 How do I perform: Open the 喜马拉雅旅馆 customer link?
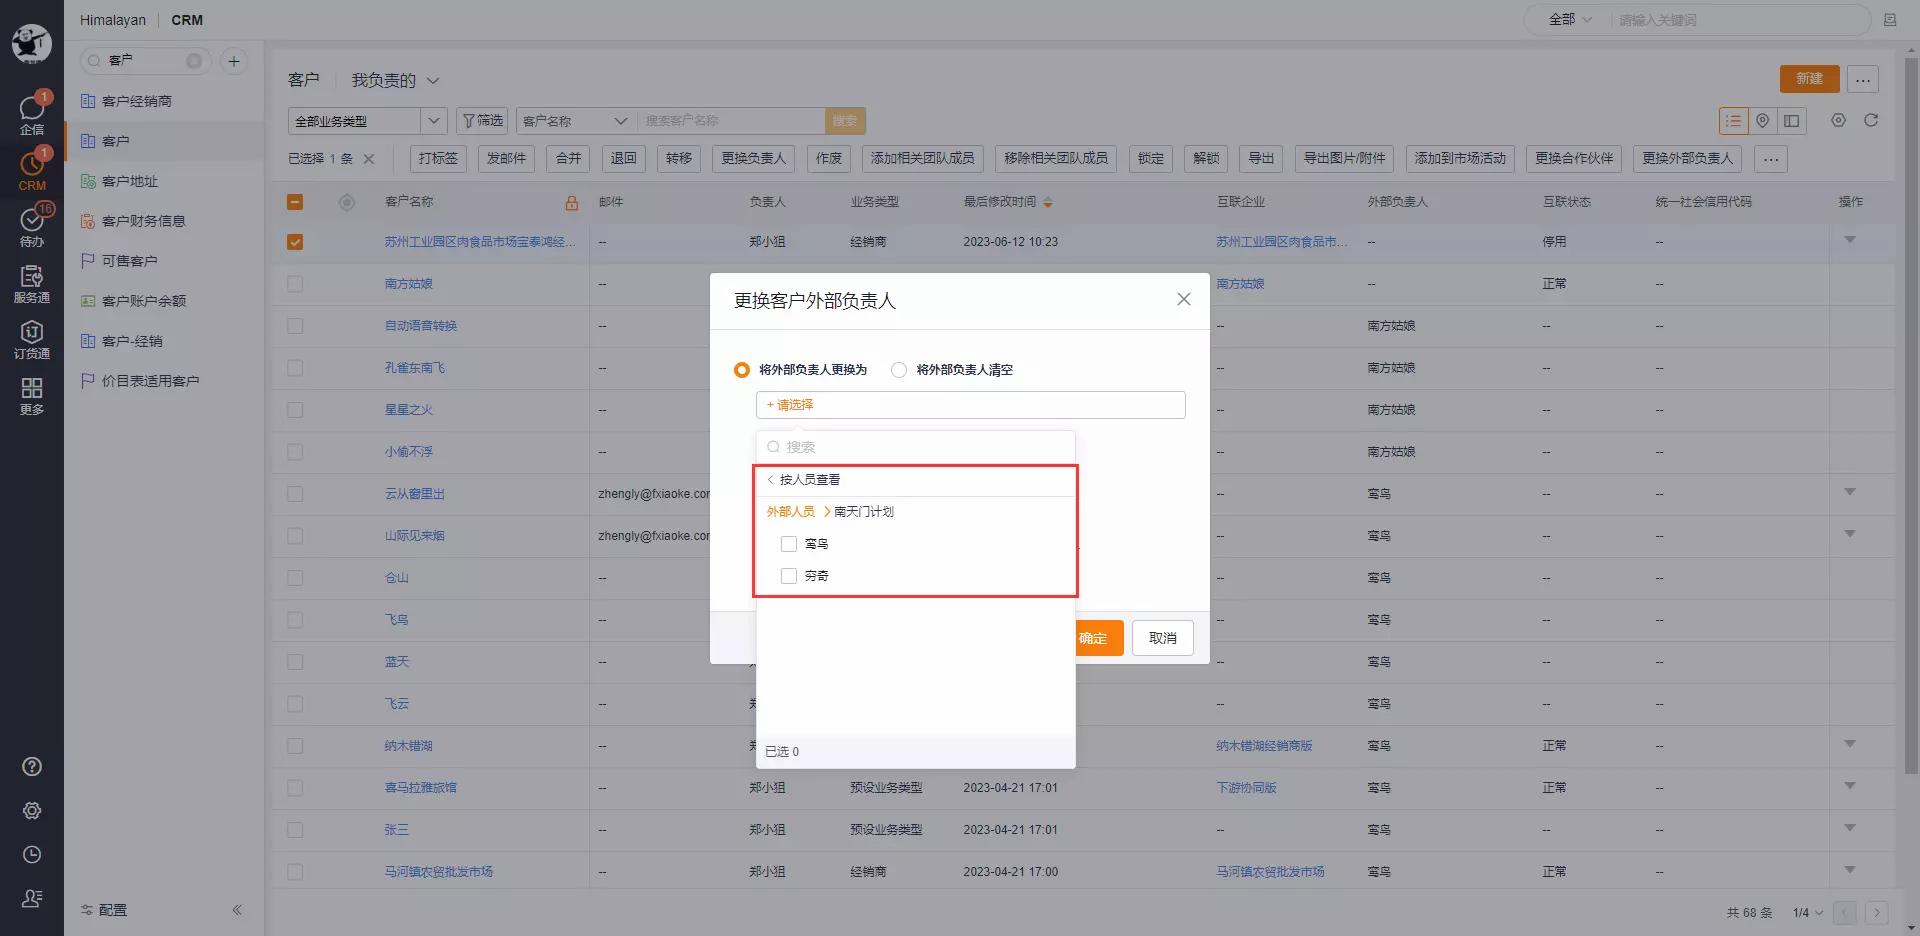pos(420,788)
